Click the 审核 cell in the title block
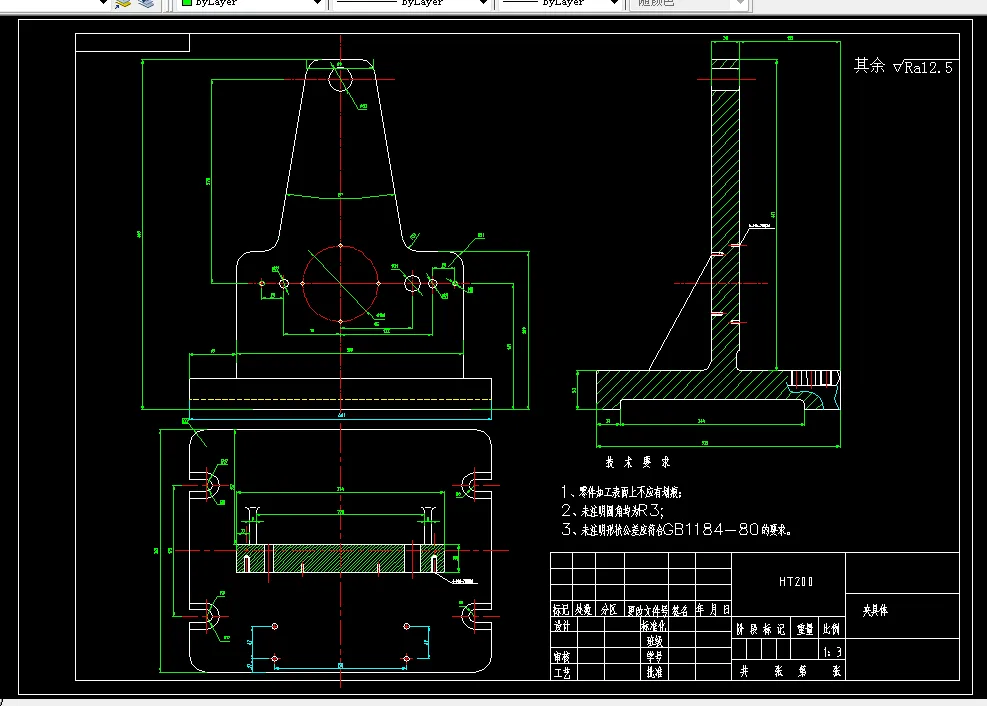 [x=562, y=658]
